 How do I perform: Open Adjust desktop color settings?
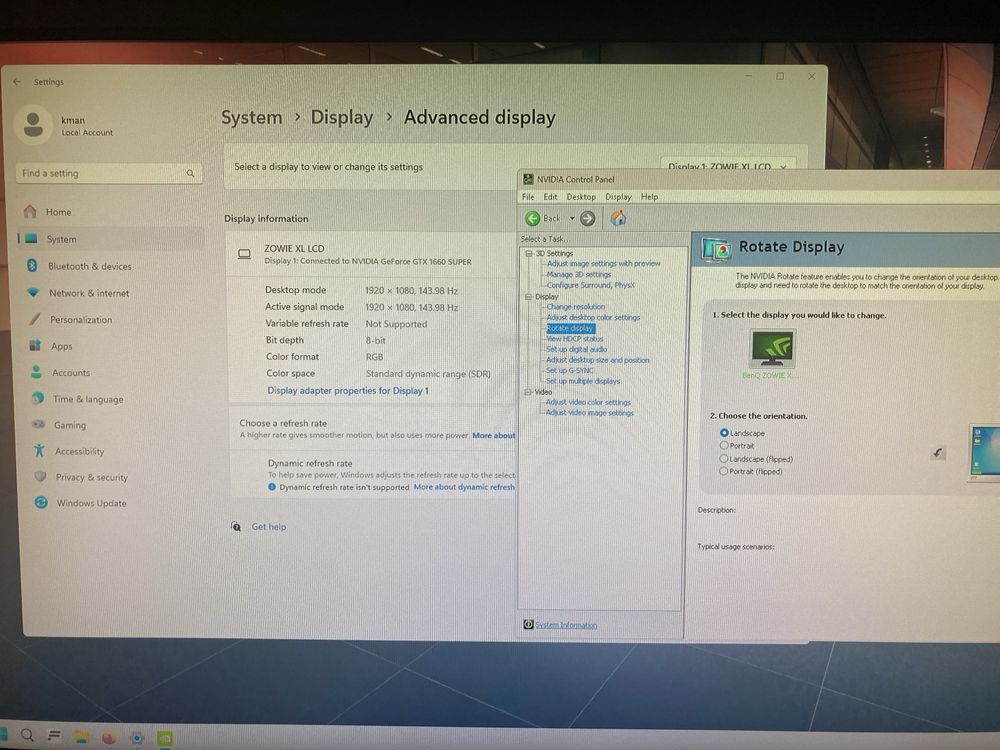tap(593, 317)
